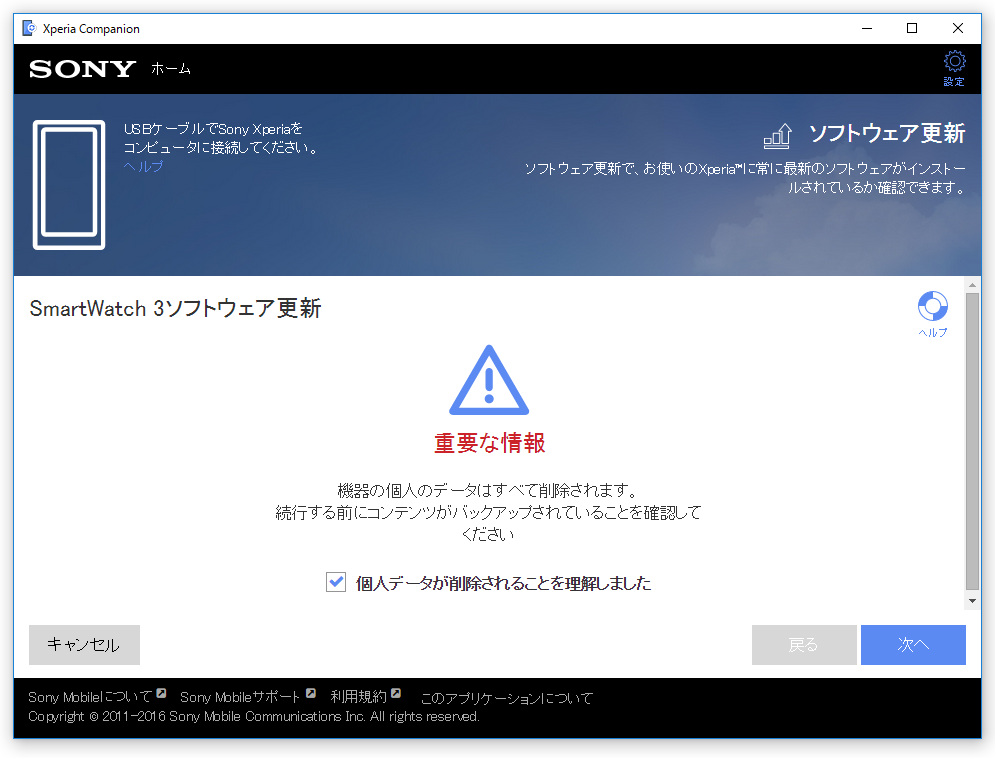Click the scrollbar down arrow
This screenshot has width=995, height=758.
pos(972,601)
